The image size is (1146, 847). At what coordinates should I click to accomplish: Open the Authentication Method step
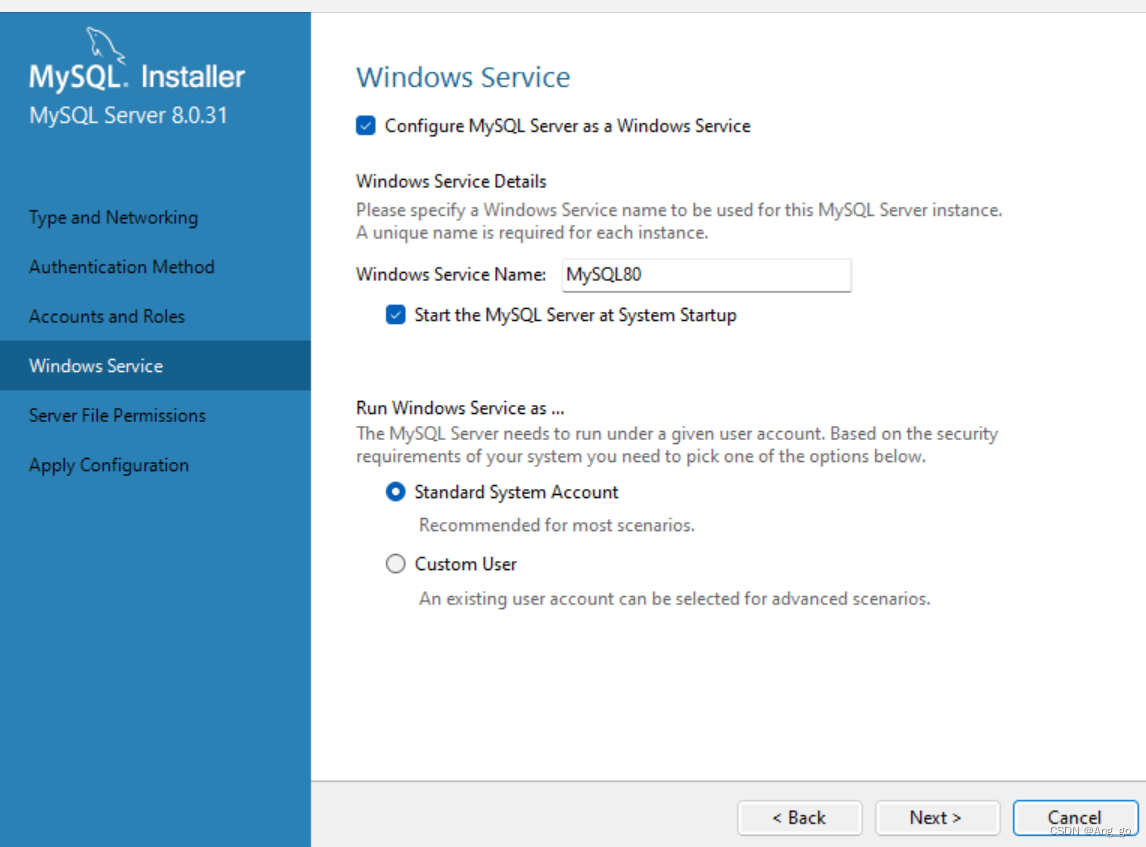[x=122, y=267]
